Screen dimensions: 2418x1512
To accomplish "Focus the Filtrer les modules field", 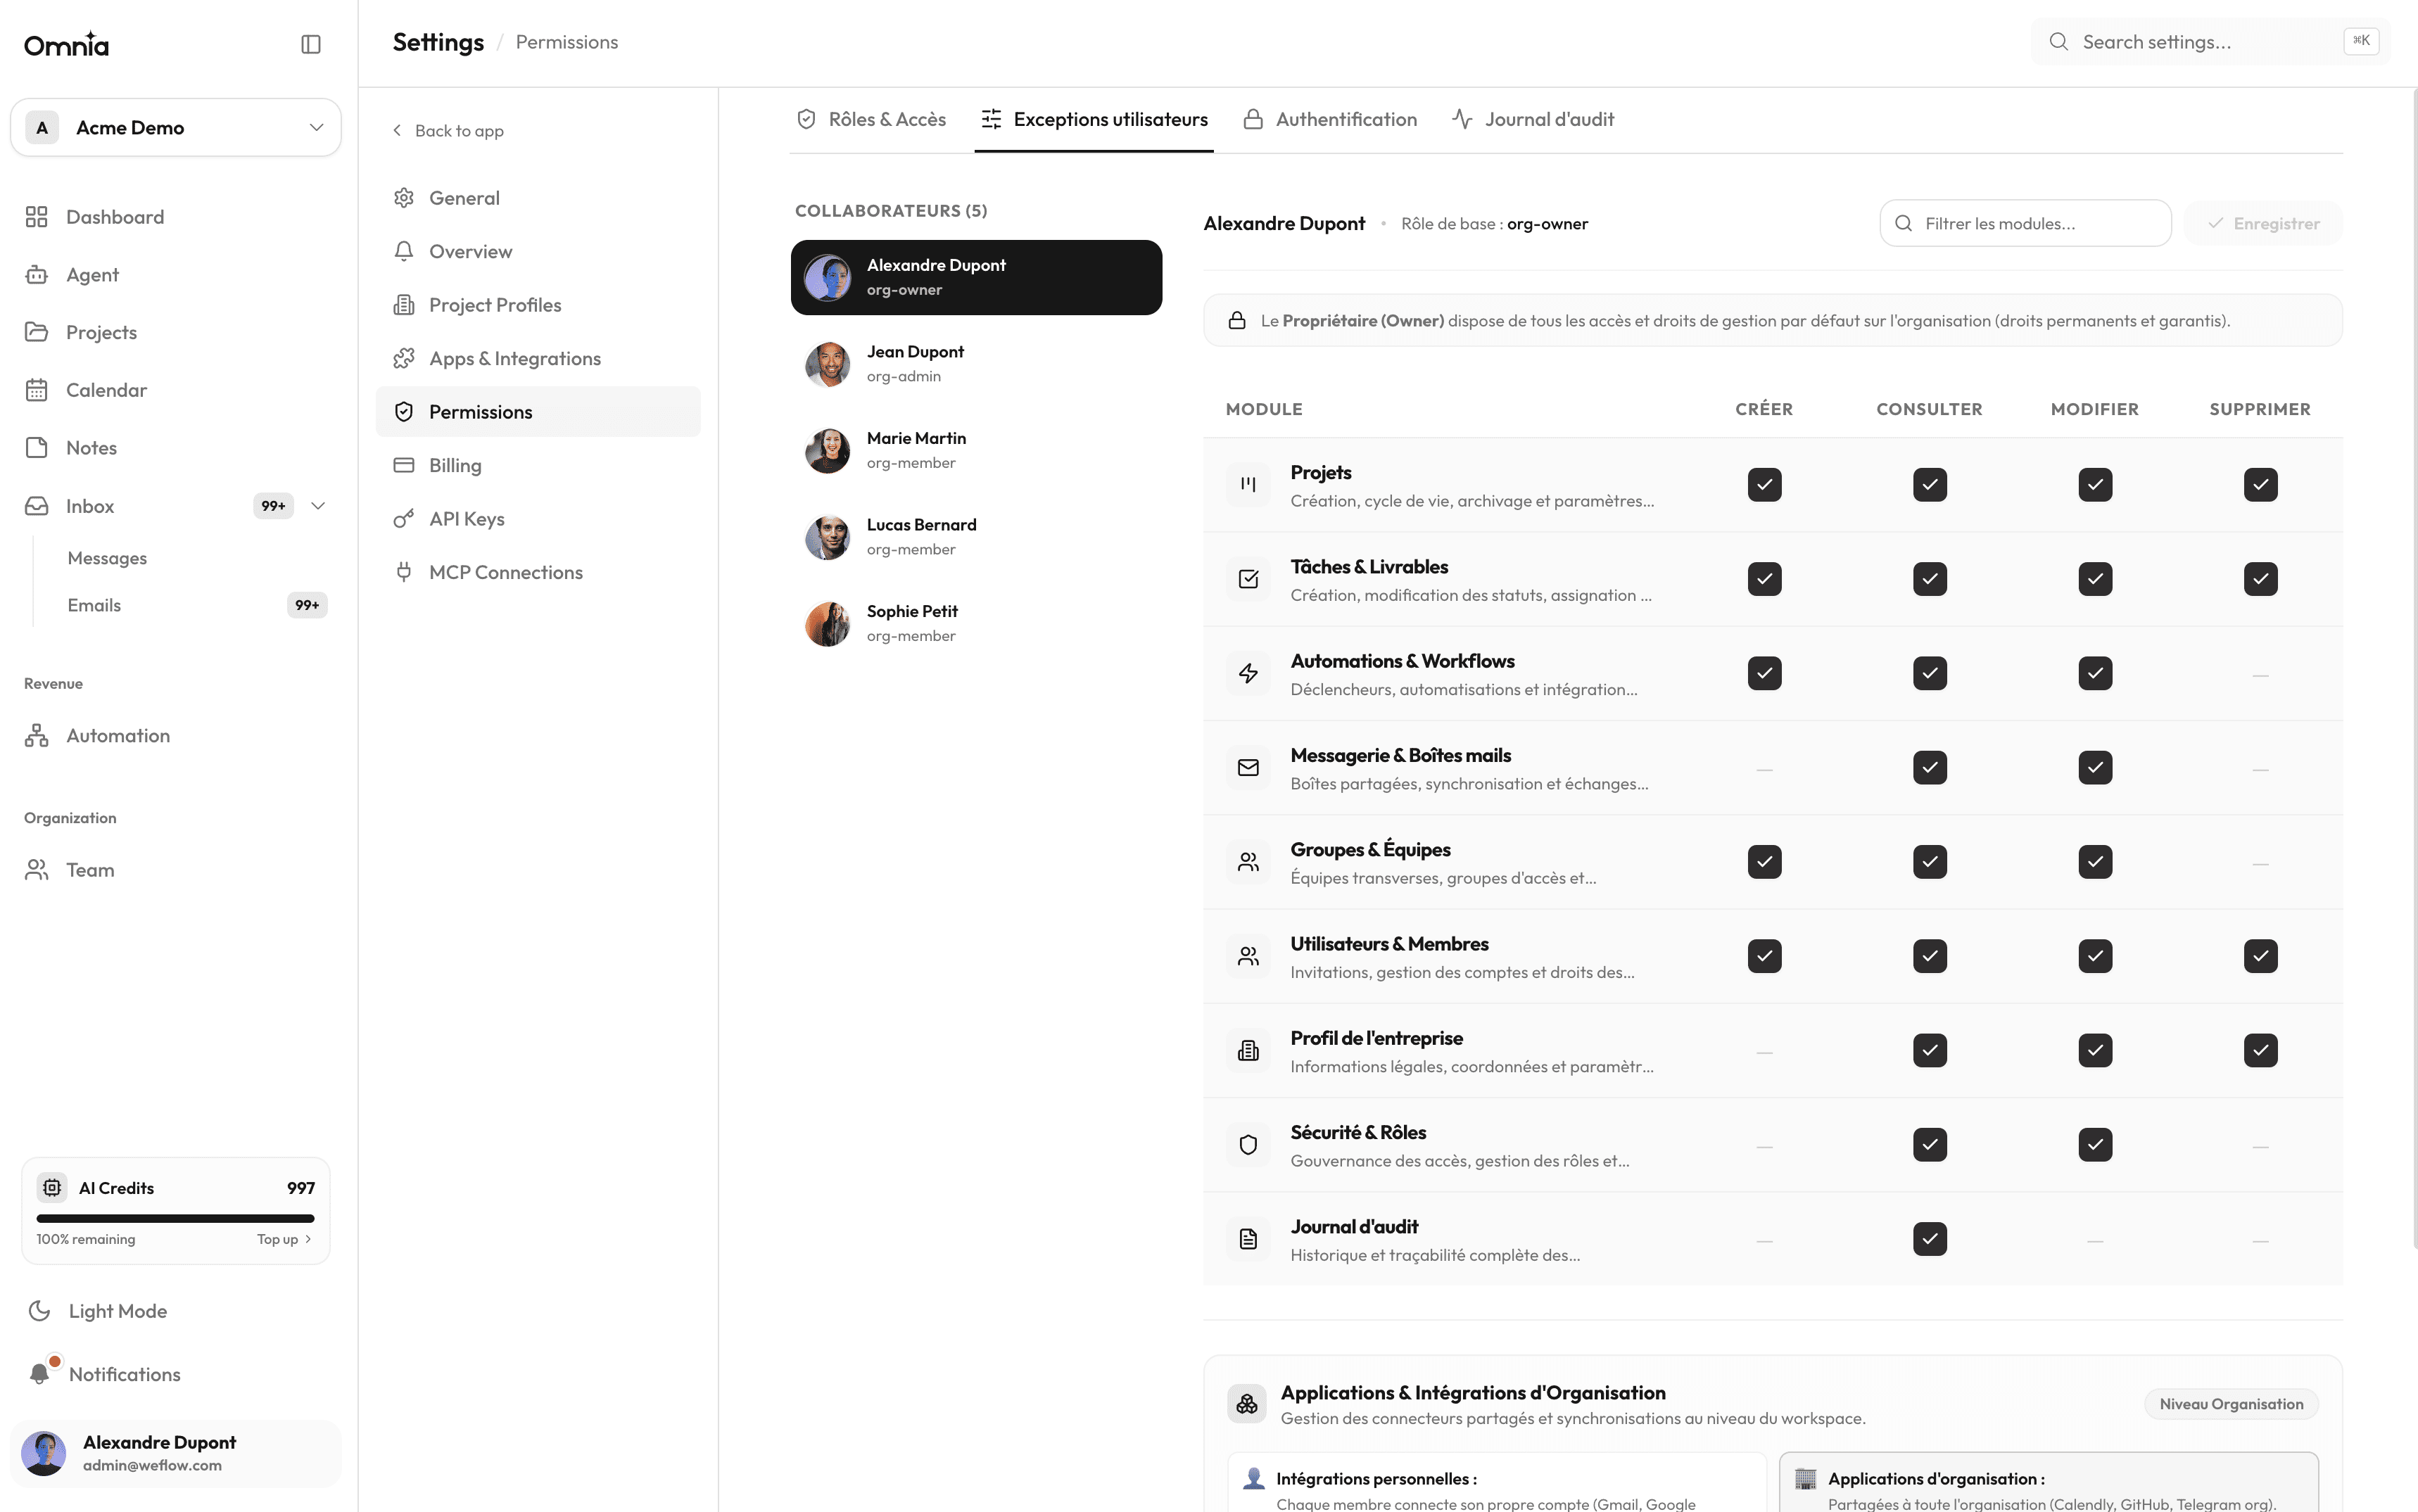I will click(x=2025, y=223).
